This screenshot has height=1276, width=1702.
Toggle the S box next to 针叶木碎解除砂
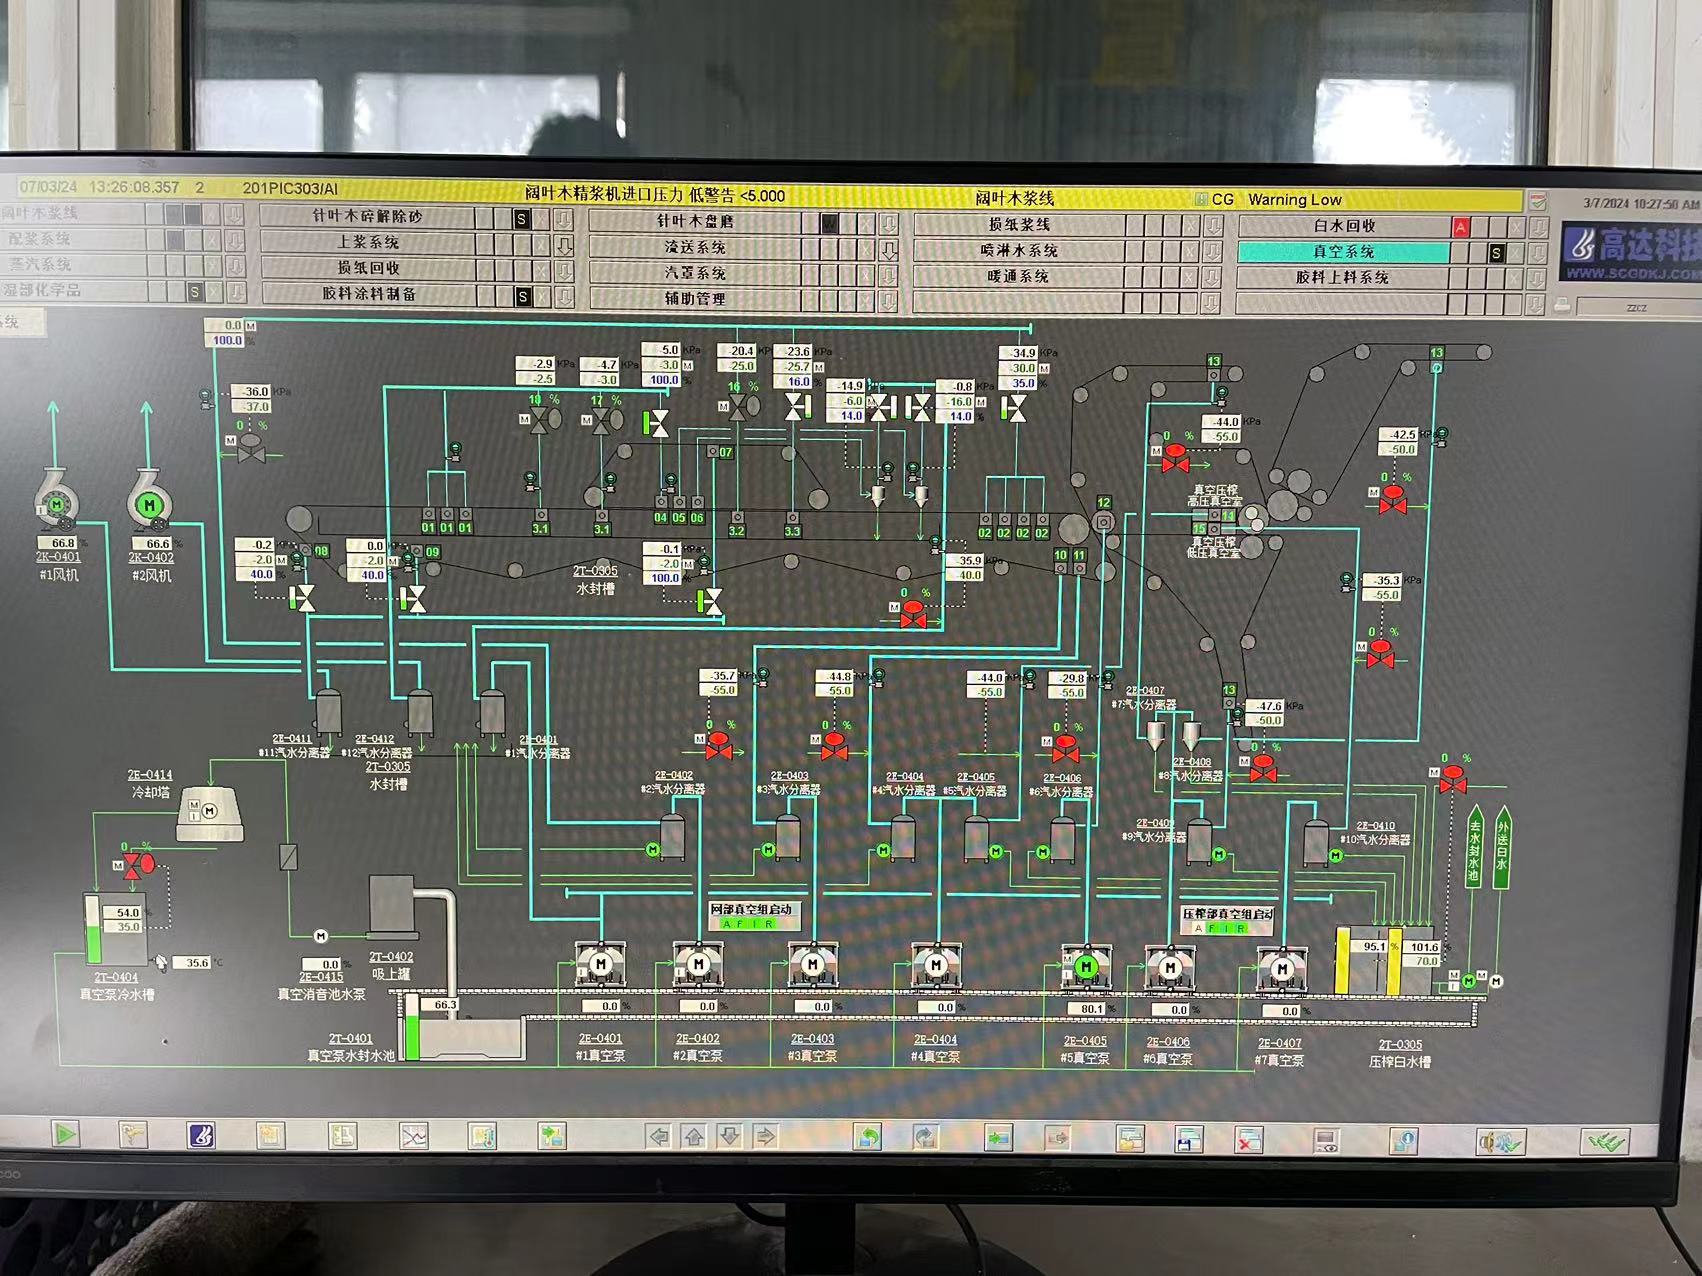[x=521, y=218]
